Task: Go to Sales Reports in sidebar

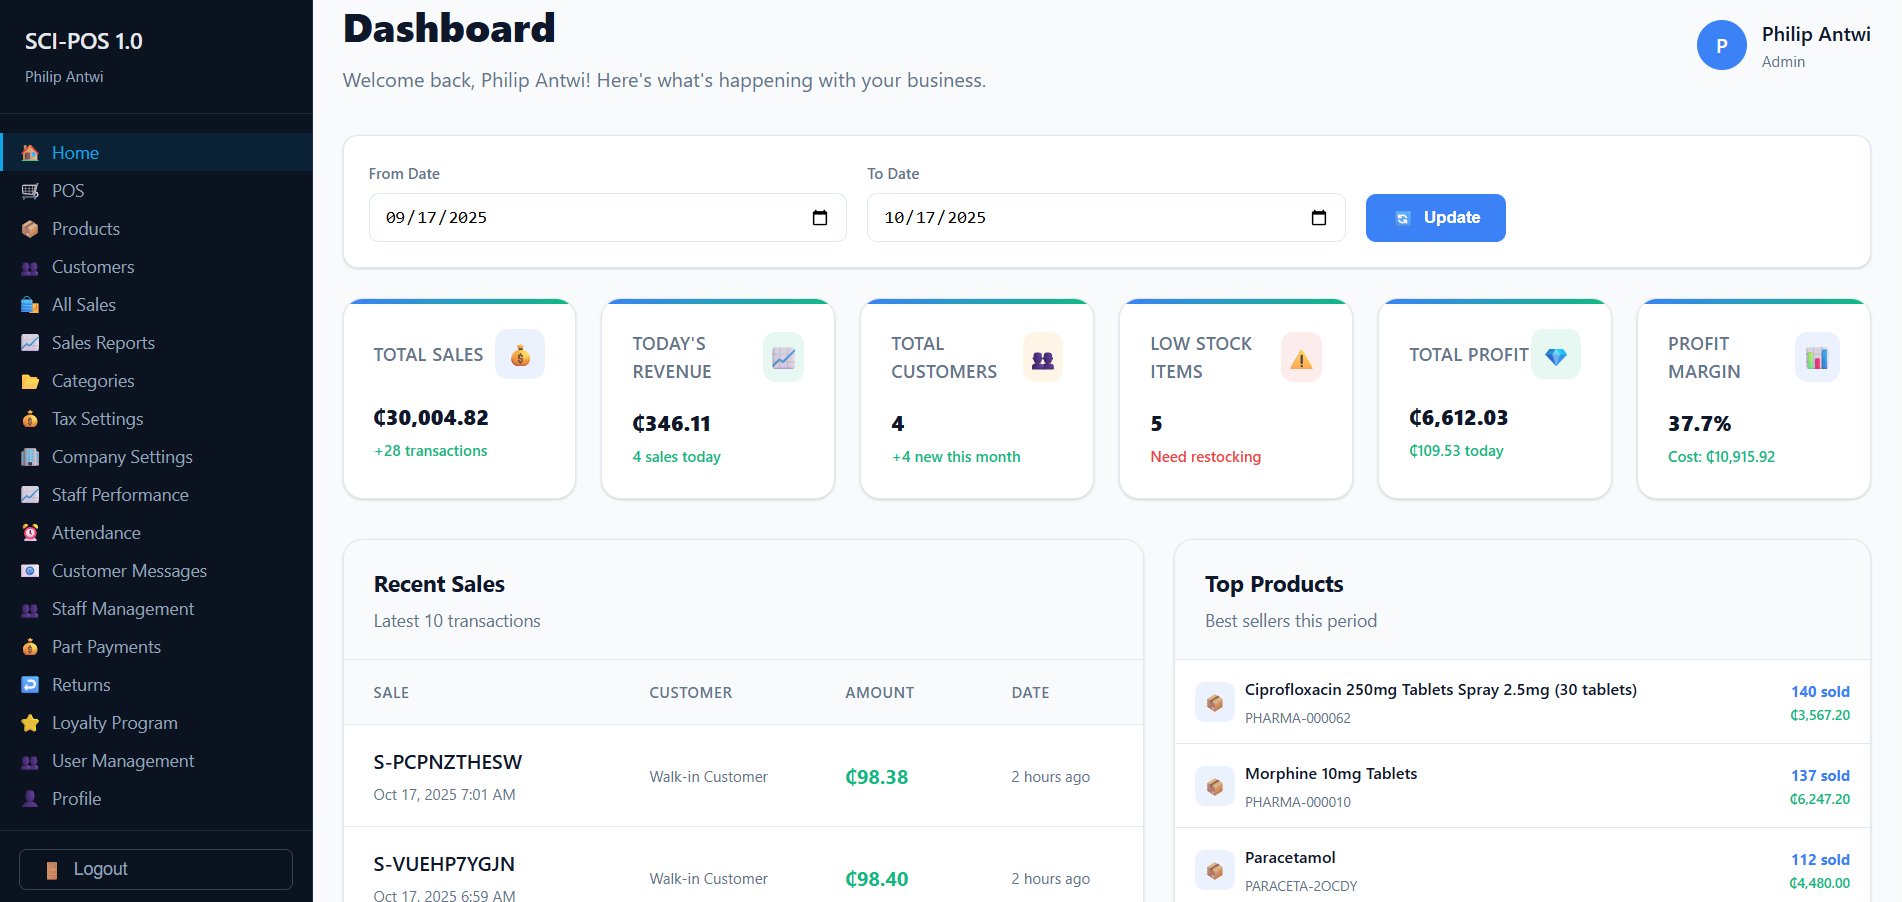Action: [x=103, y=343]
